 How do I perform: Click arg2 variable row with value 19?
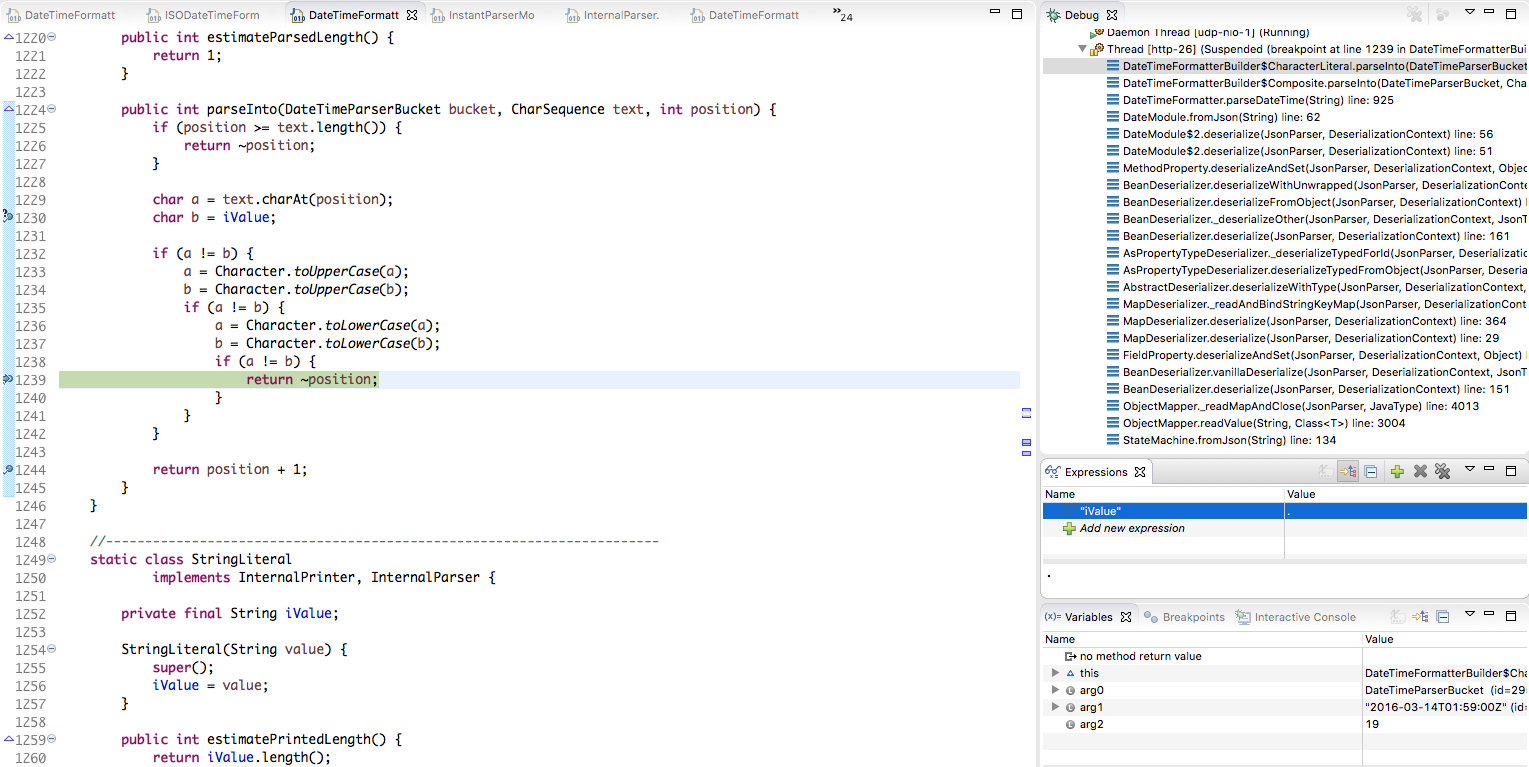point(1286,724)
